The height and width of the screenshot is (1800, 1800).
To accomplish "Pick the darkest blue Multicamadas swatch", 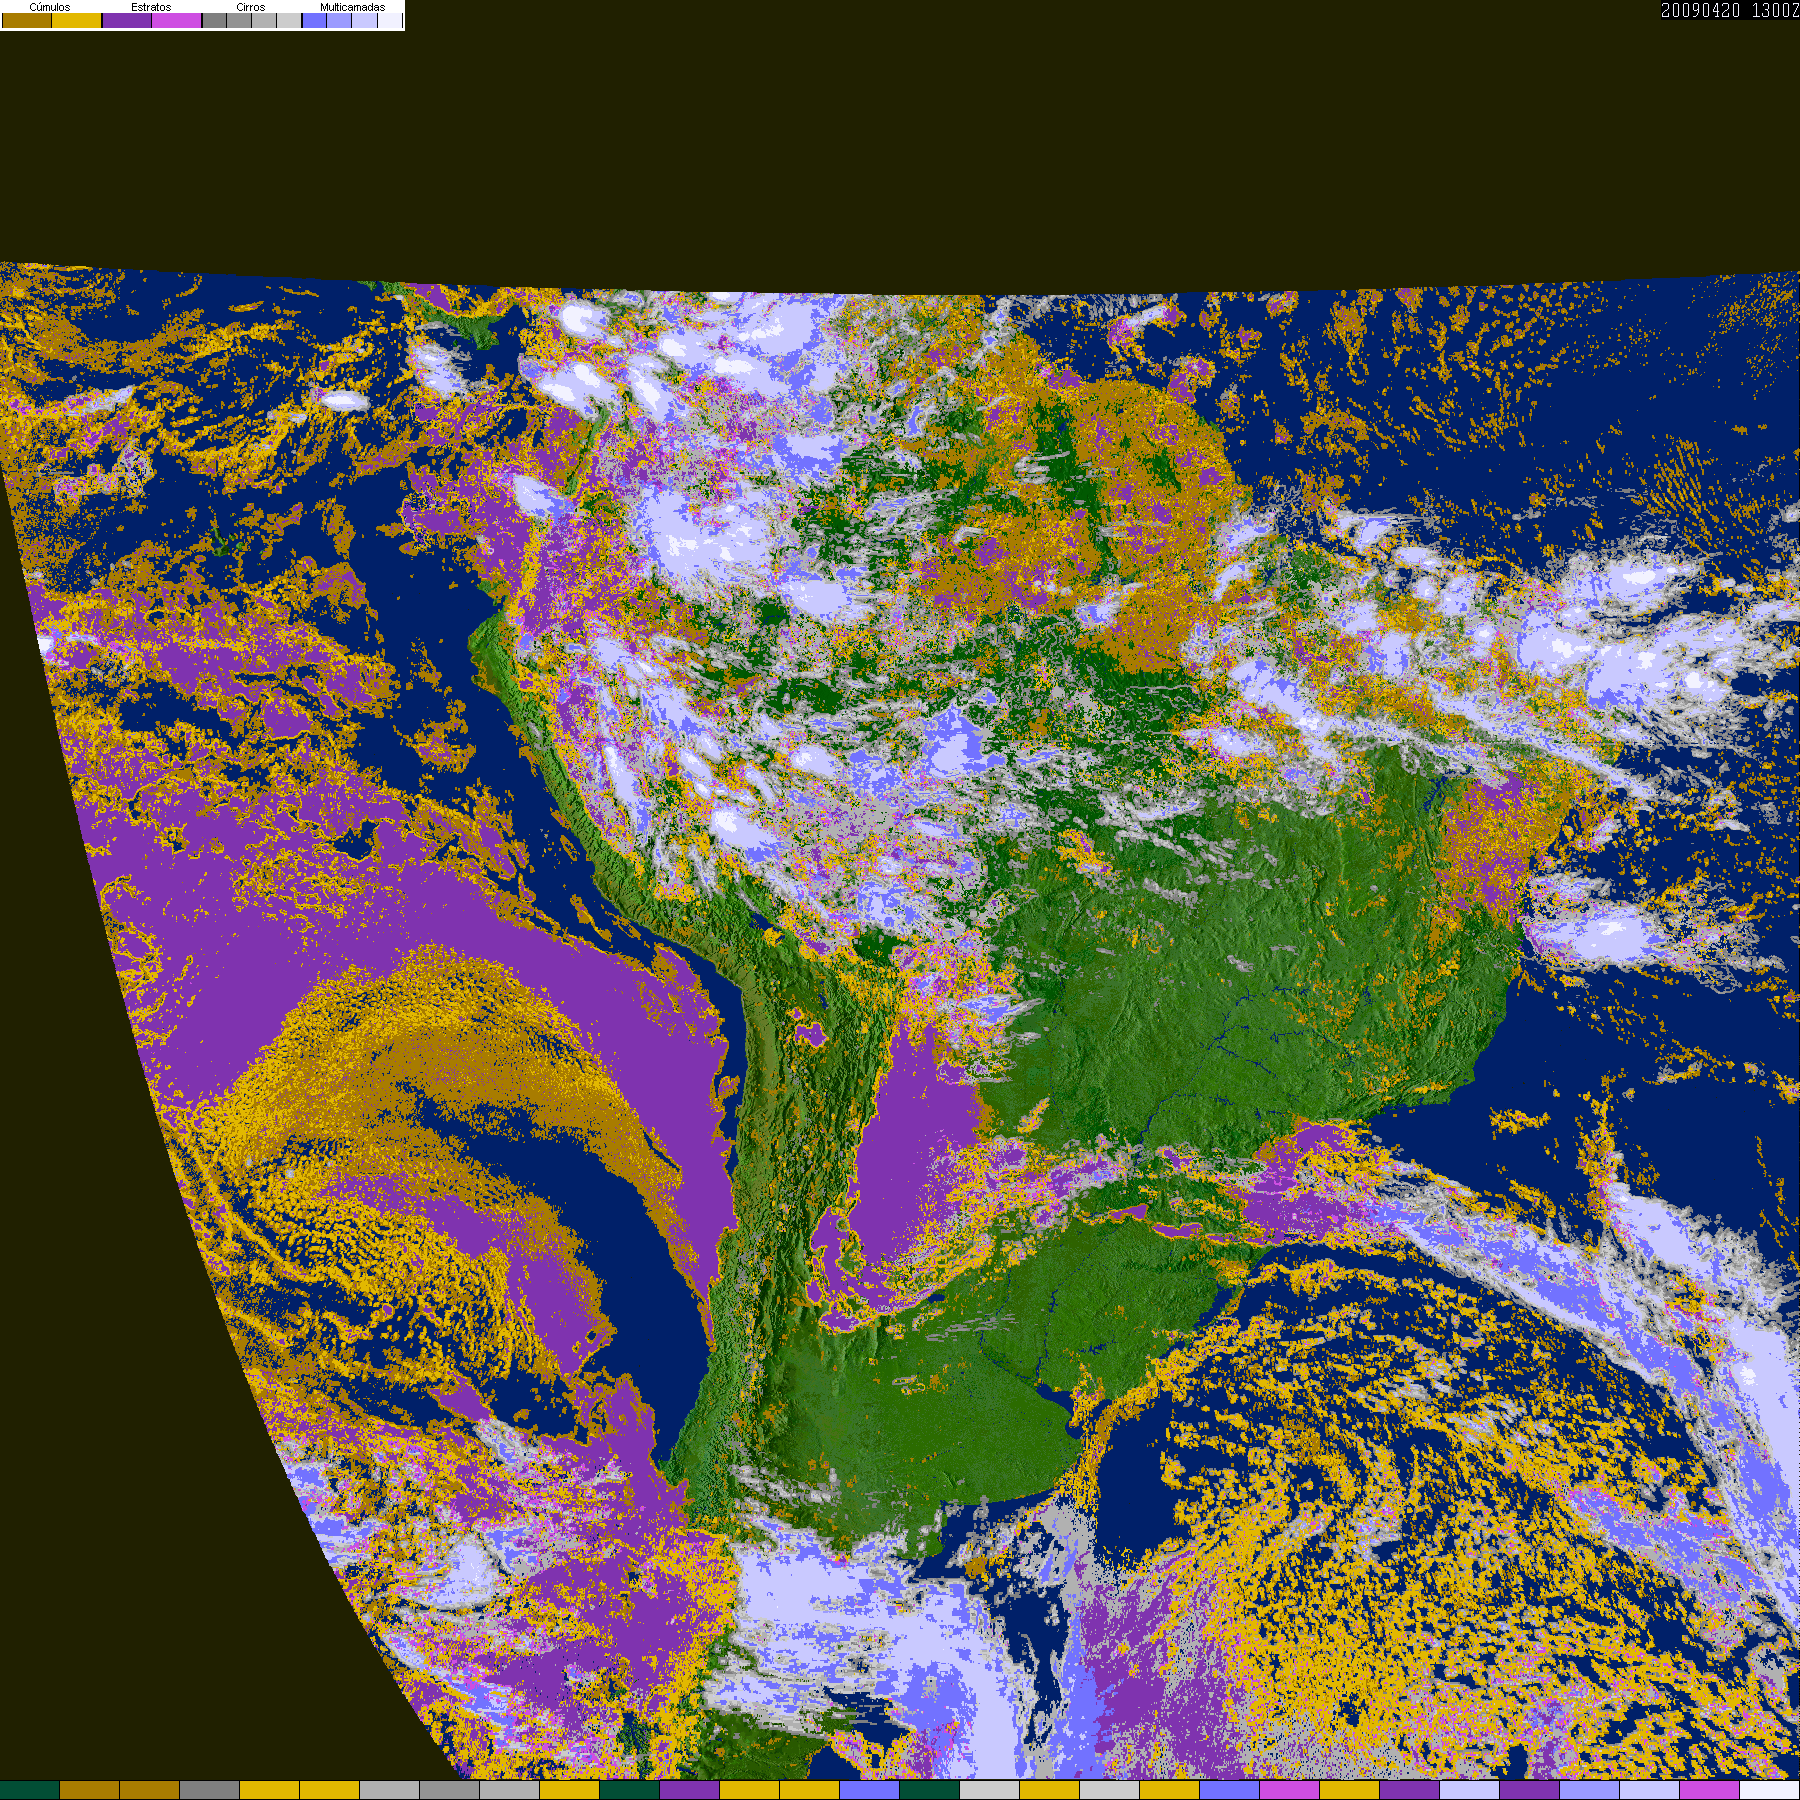I will click(314, 21).
